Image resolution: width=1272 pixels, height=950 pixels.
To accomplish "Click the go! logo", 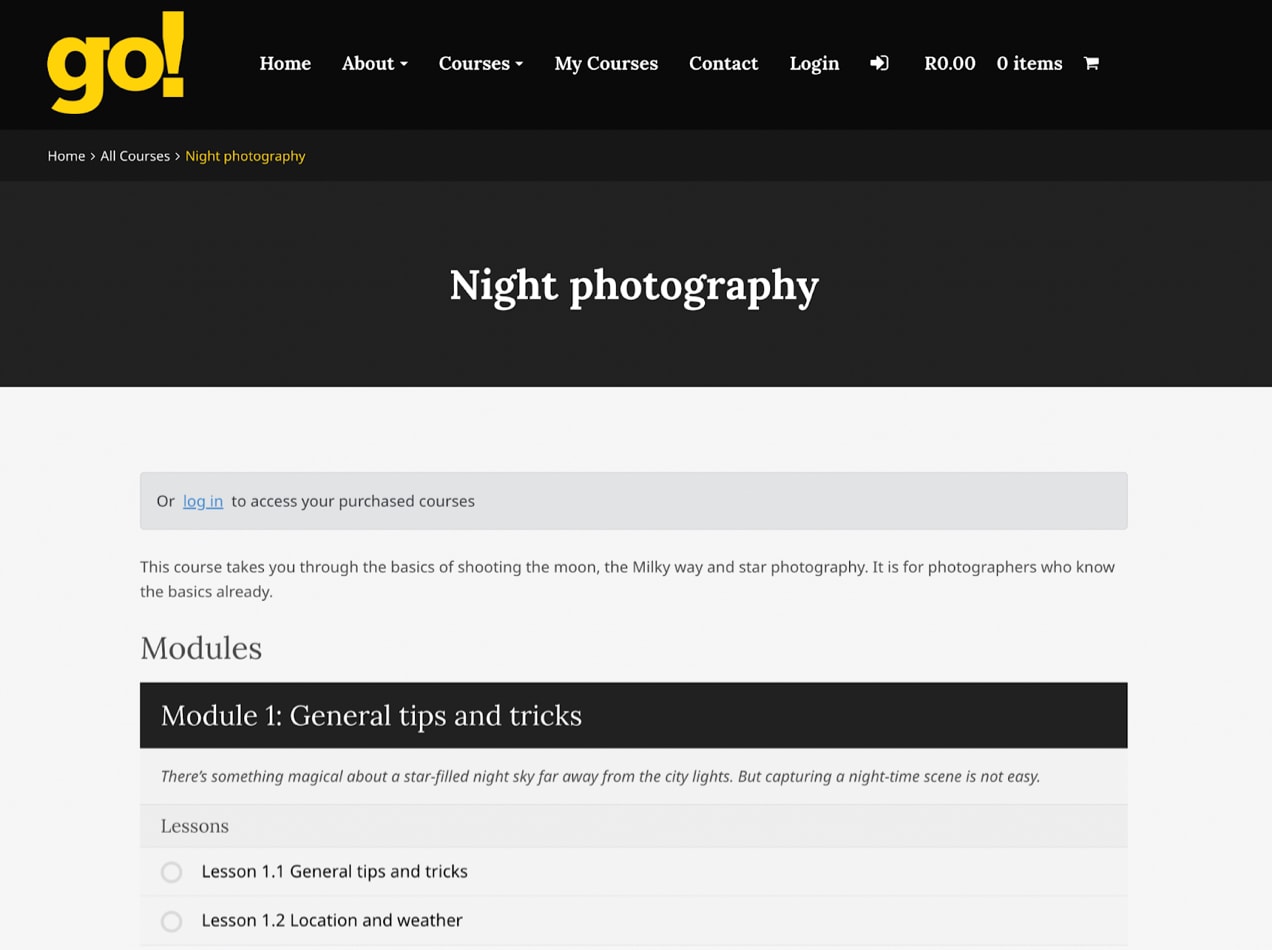I will click(x=113, y=62).
